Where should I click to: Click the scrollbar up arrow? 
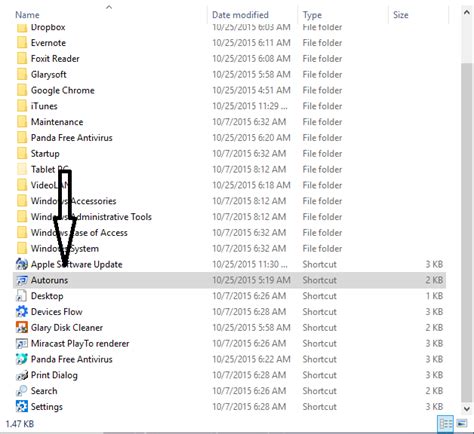467,12
